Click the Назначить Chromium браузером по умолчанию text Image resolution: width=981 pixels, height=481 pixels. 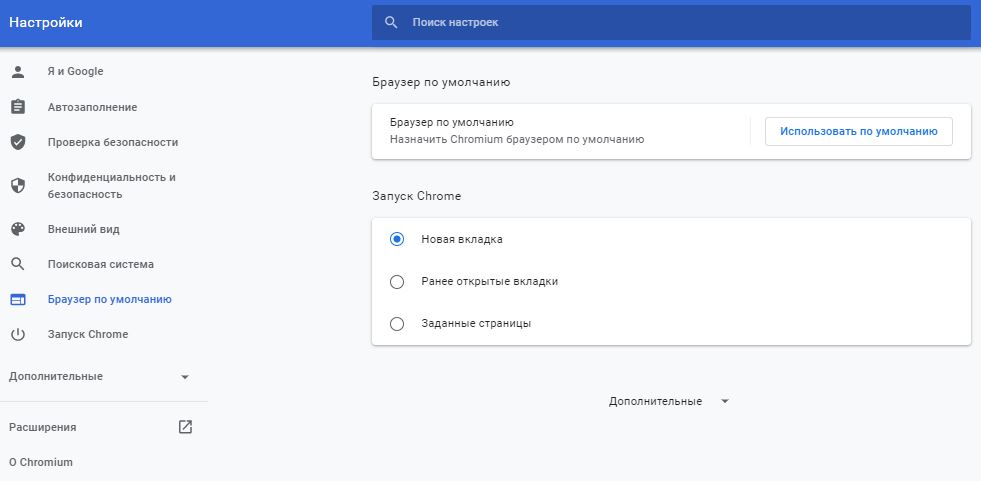(517, 139)
